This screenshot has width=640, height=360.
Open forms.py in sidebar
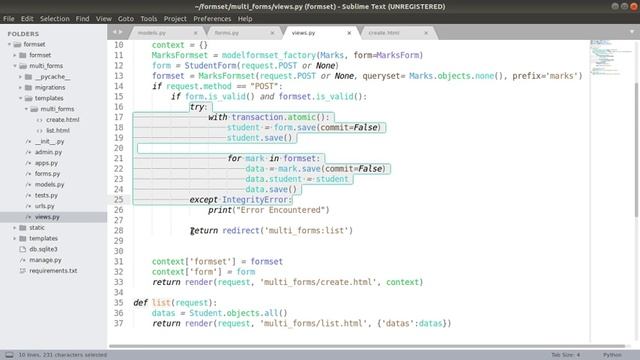tap(47, 174)
